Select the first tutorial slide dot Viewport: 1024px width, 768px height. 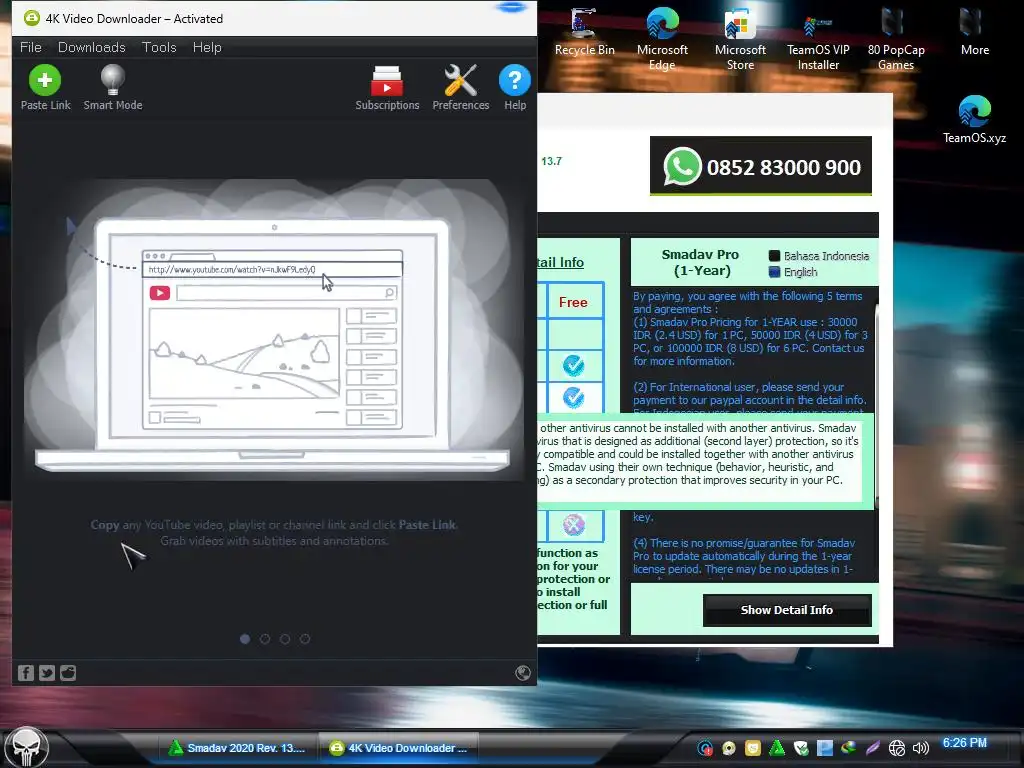tap(245, 639)
